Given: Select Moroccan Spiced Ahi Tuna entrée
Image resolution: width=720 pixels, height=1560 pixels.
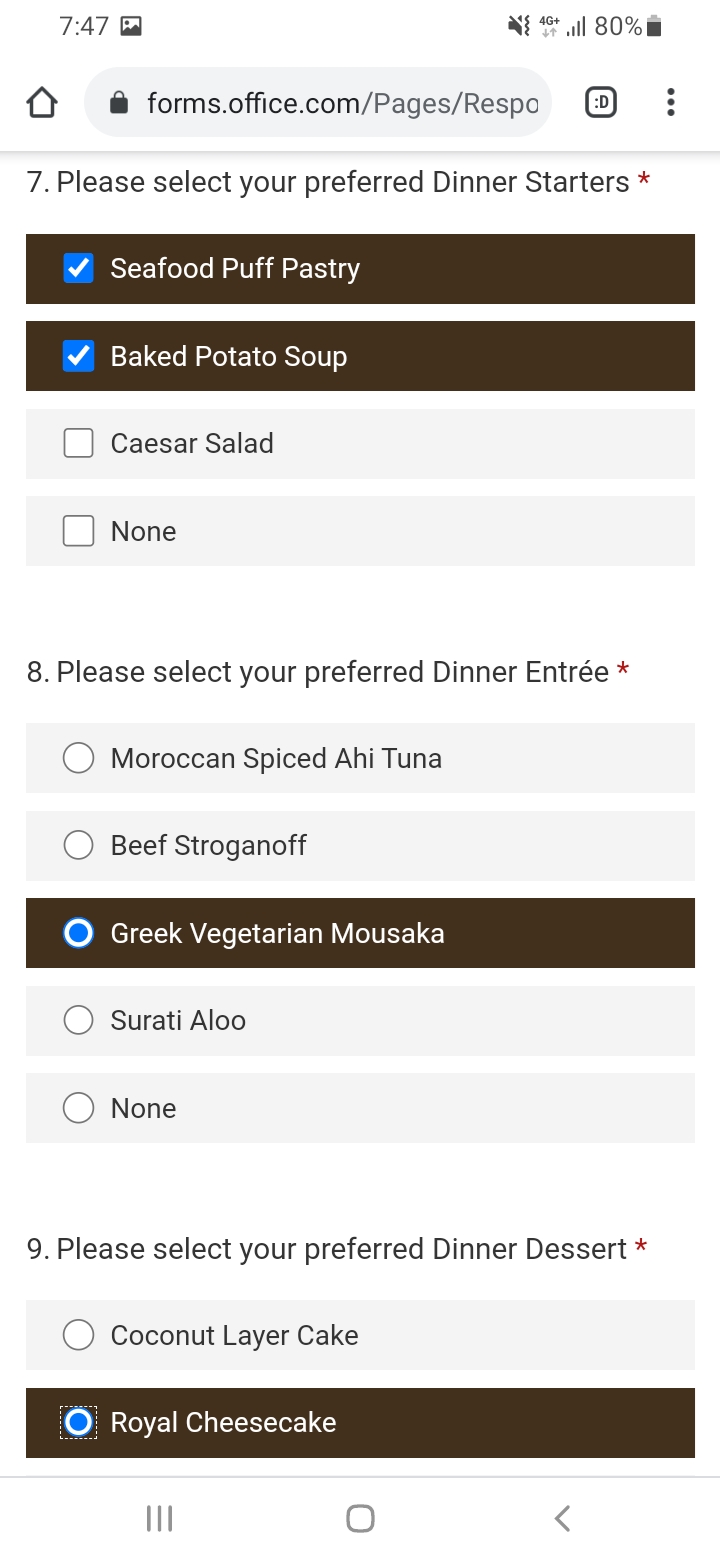Looking at the screenshot, I should [x=78, y=758].
